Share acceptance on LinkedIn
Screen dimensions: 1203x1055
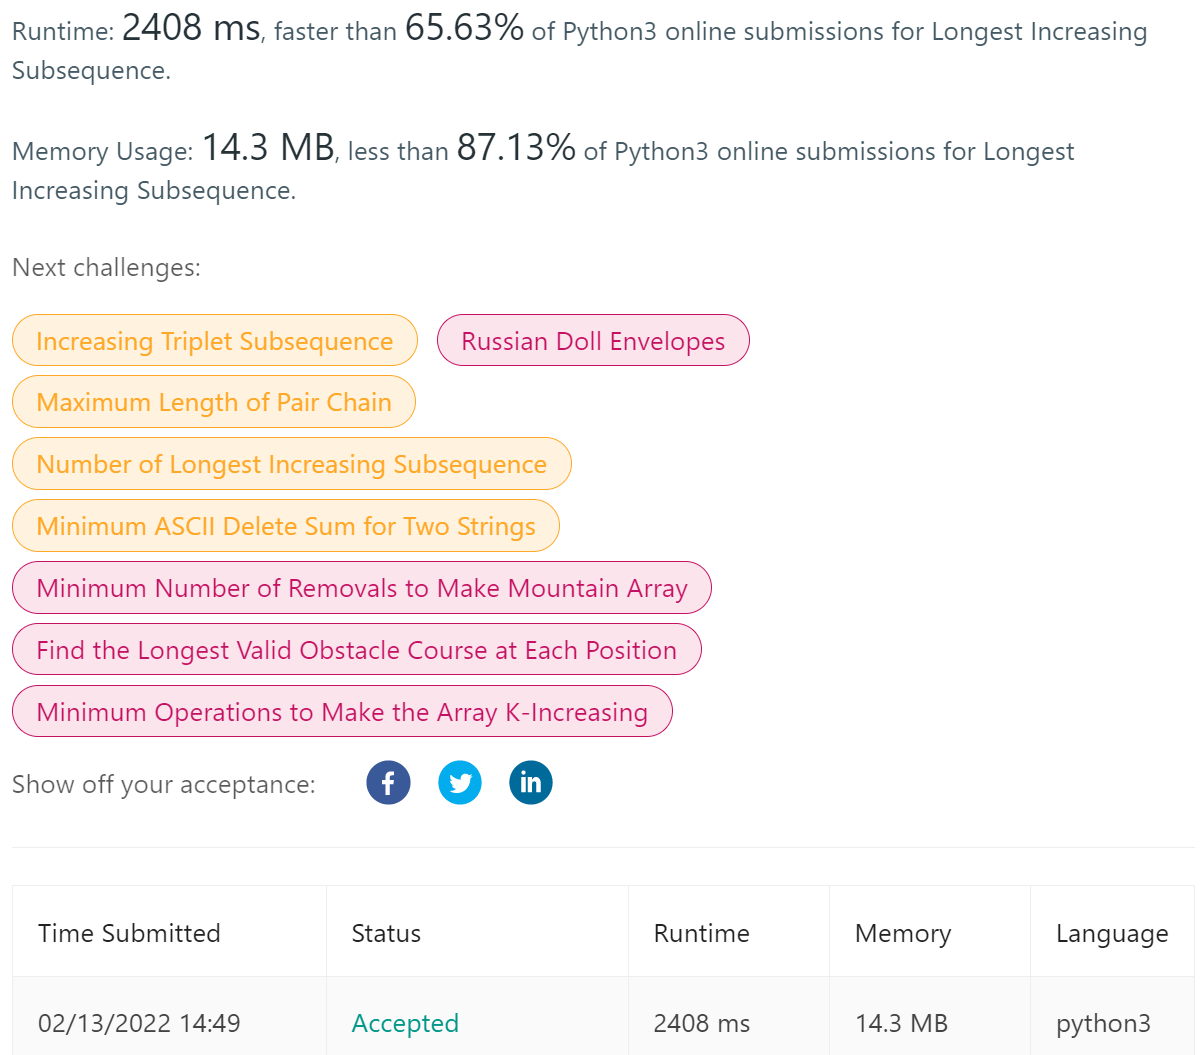[530, 782]
